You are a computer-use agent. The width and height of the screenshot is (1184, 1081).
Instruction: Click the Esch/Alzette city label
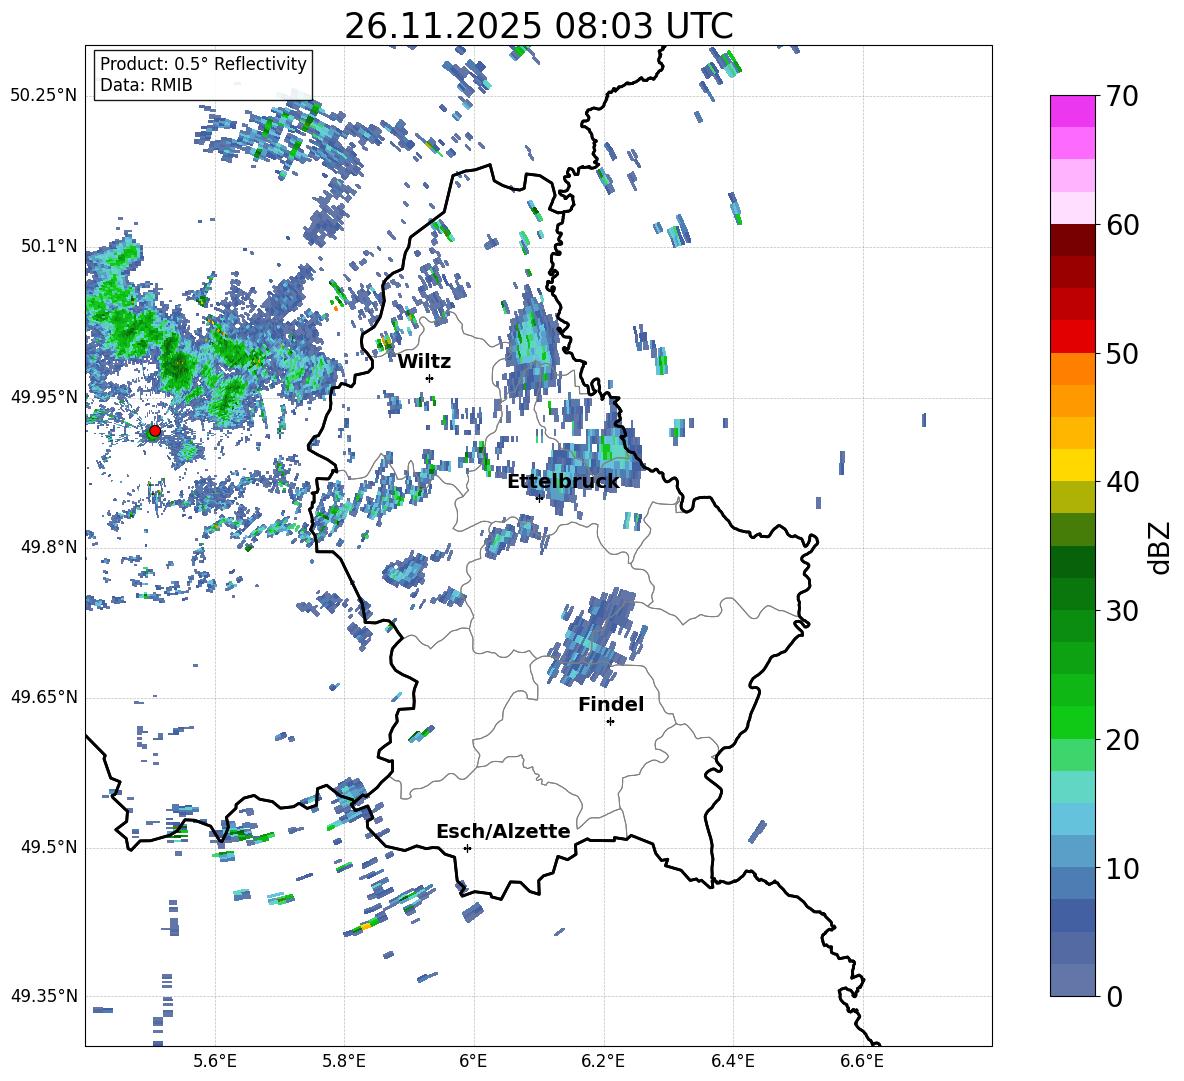tap(503, 831)
